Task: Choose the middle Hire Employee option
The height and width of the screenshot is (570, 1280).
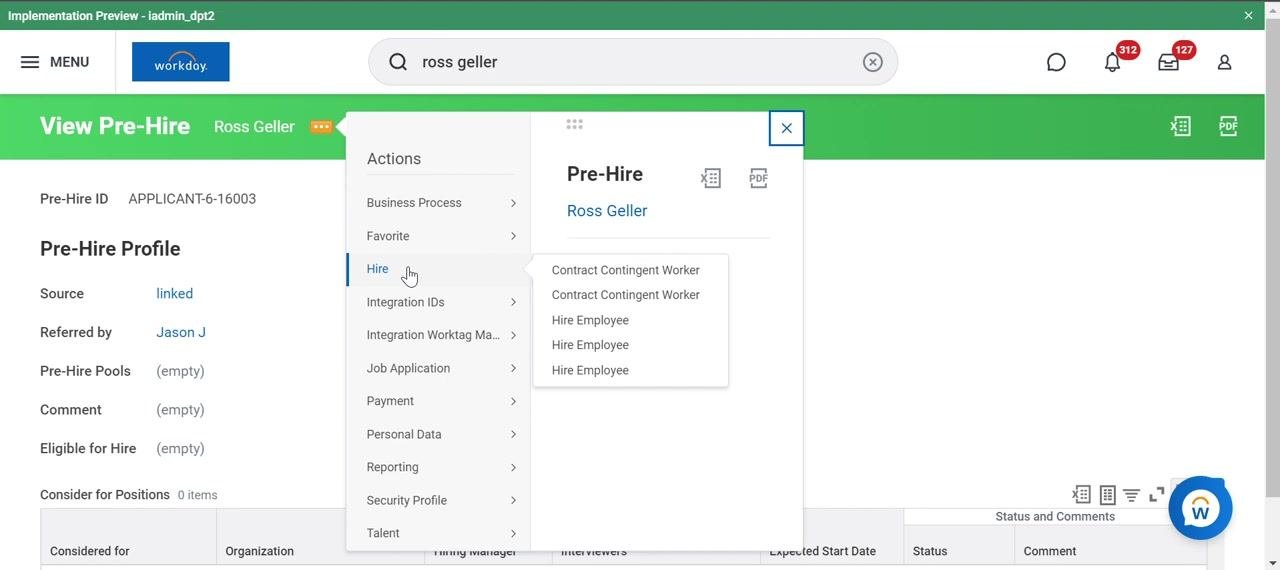Action: (590, 345)
